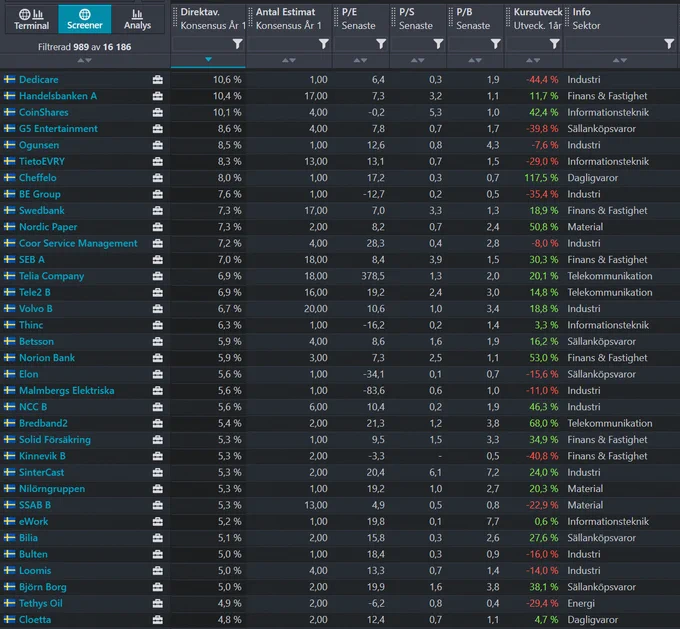The height and width of the screenshot is (629, 680).
Task: Click briefcase icon for Elon
Action: click(x=158, y=374)
